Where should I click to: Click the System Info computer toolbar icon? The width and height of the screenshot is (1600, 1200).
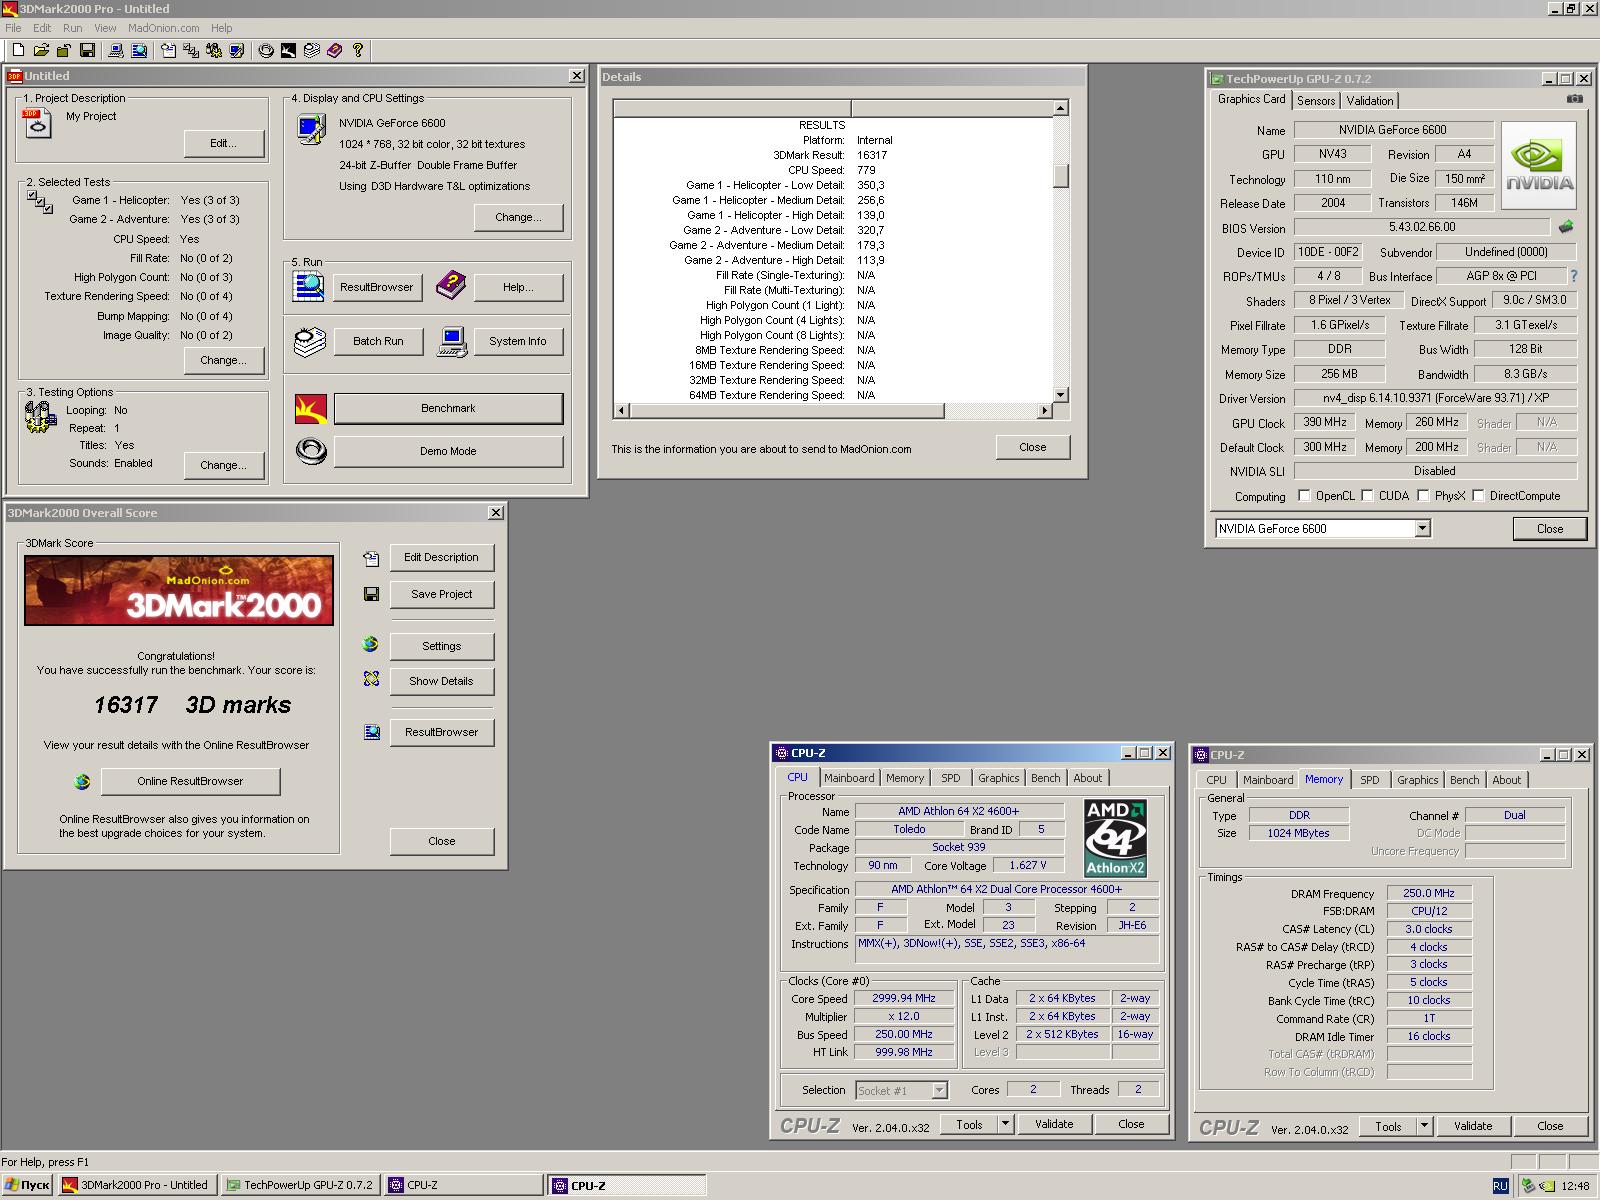[116, 50]
